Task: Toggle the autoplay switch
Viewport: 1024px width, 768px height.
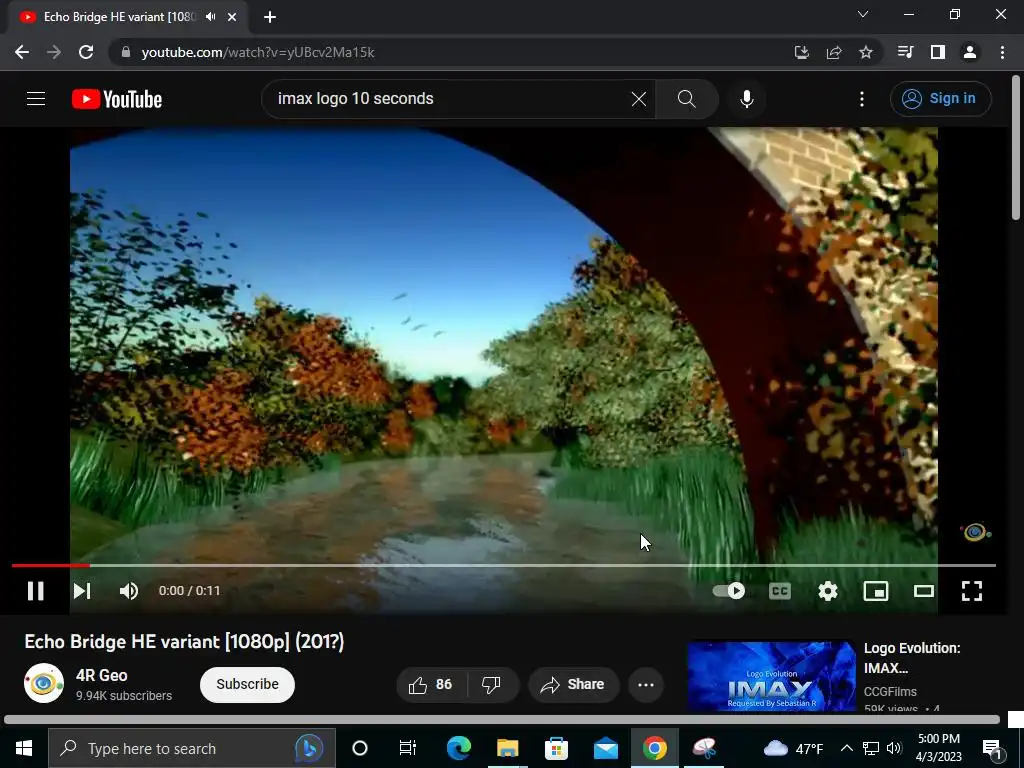Action: 729,591
